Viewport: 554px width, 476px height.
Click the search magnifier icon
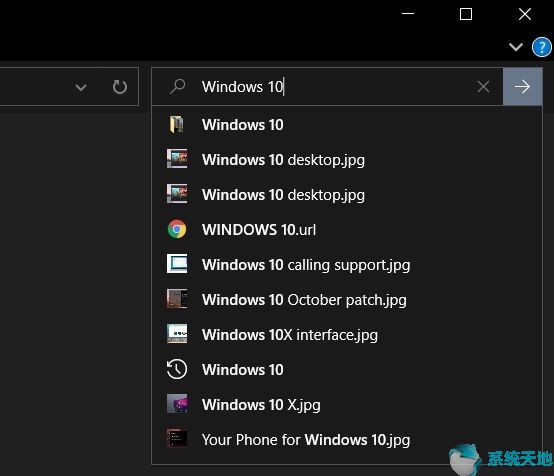[177, 86]
